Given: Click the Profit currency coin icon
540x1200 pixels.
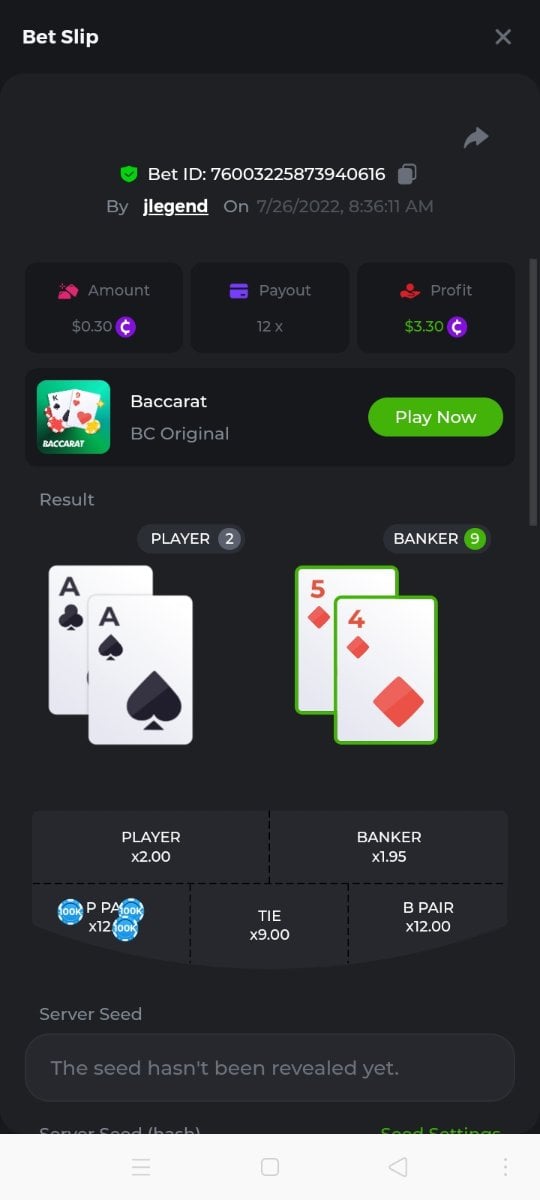Looking at the screenshot, I should point(457,326).
